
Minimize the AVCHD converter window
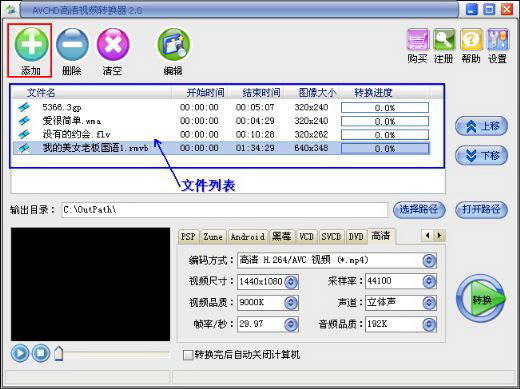(472, 9)
